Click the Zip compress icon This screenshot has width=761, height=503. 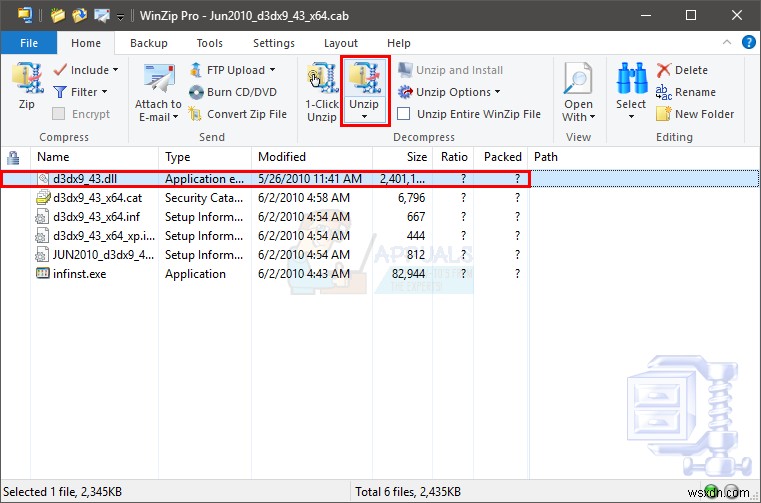tap(27, 78)
